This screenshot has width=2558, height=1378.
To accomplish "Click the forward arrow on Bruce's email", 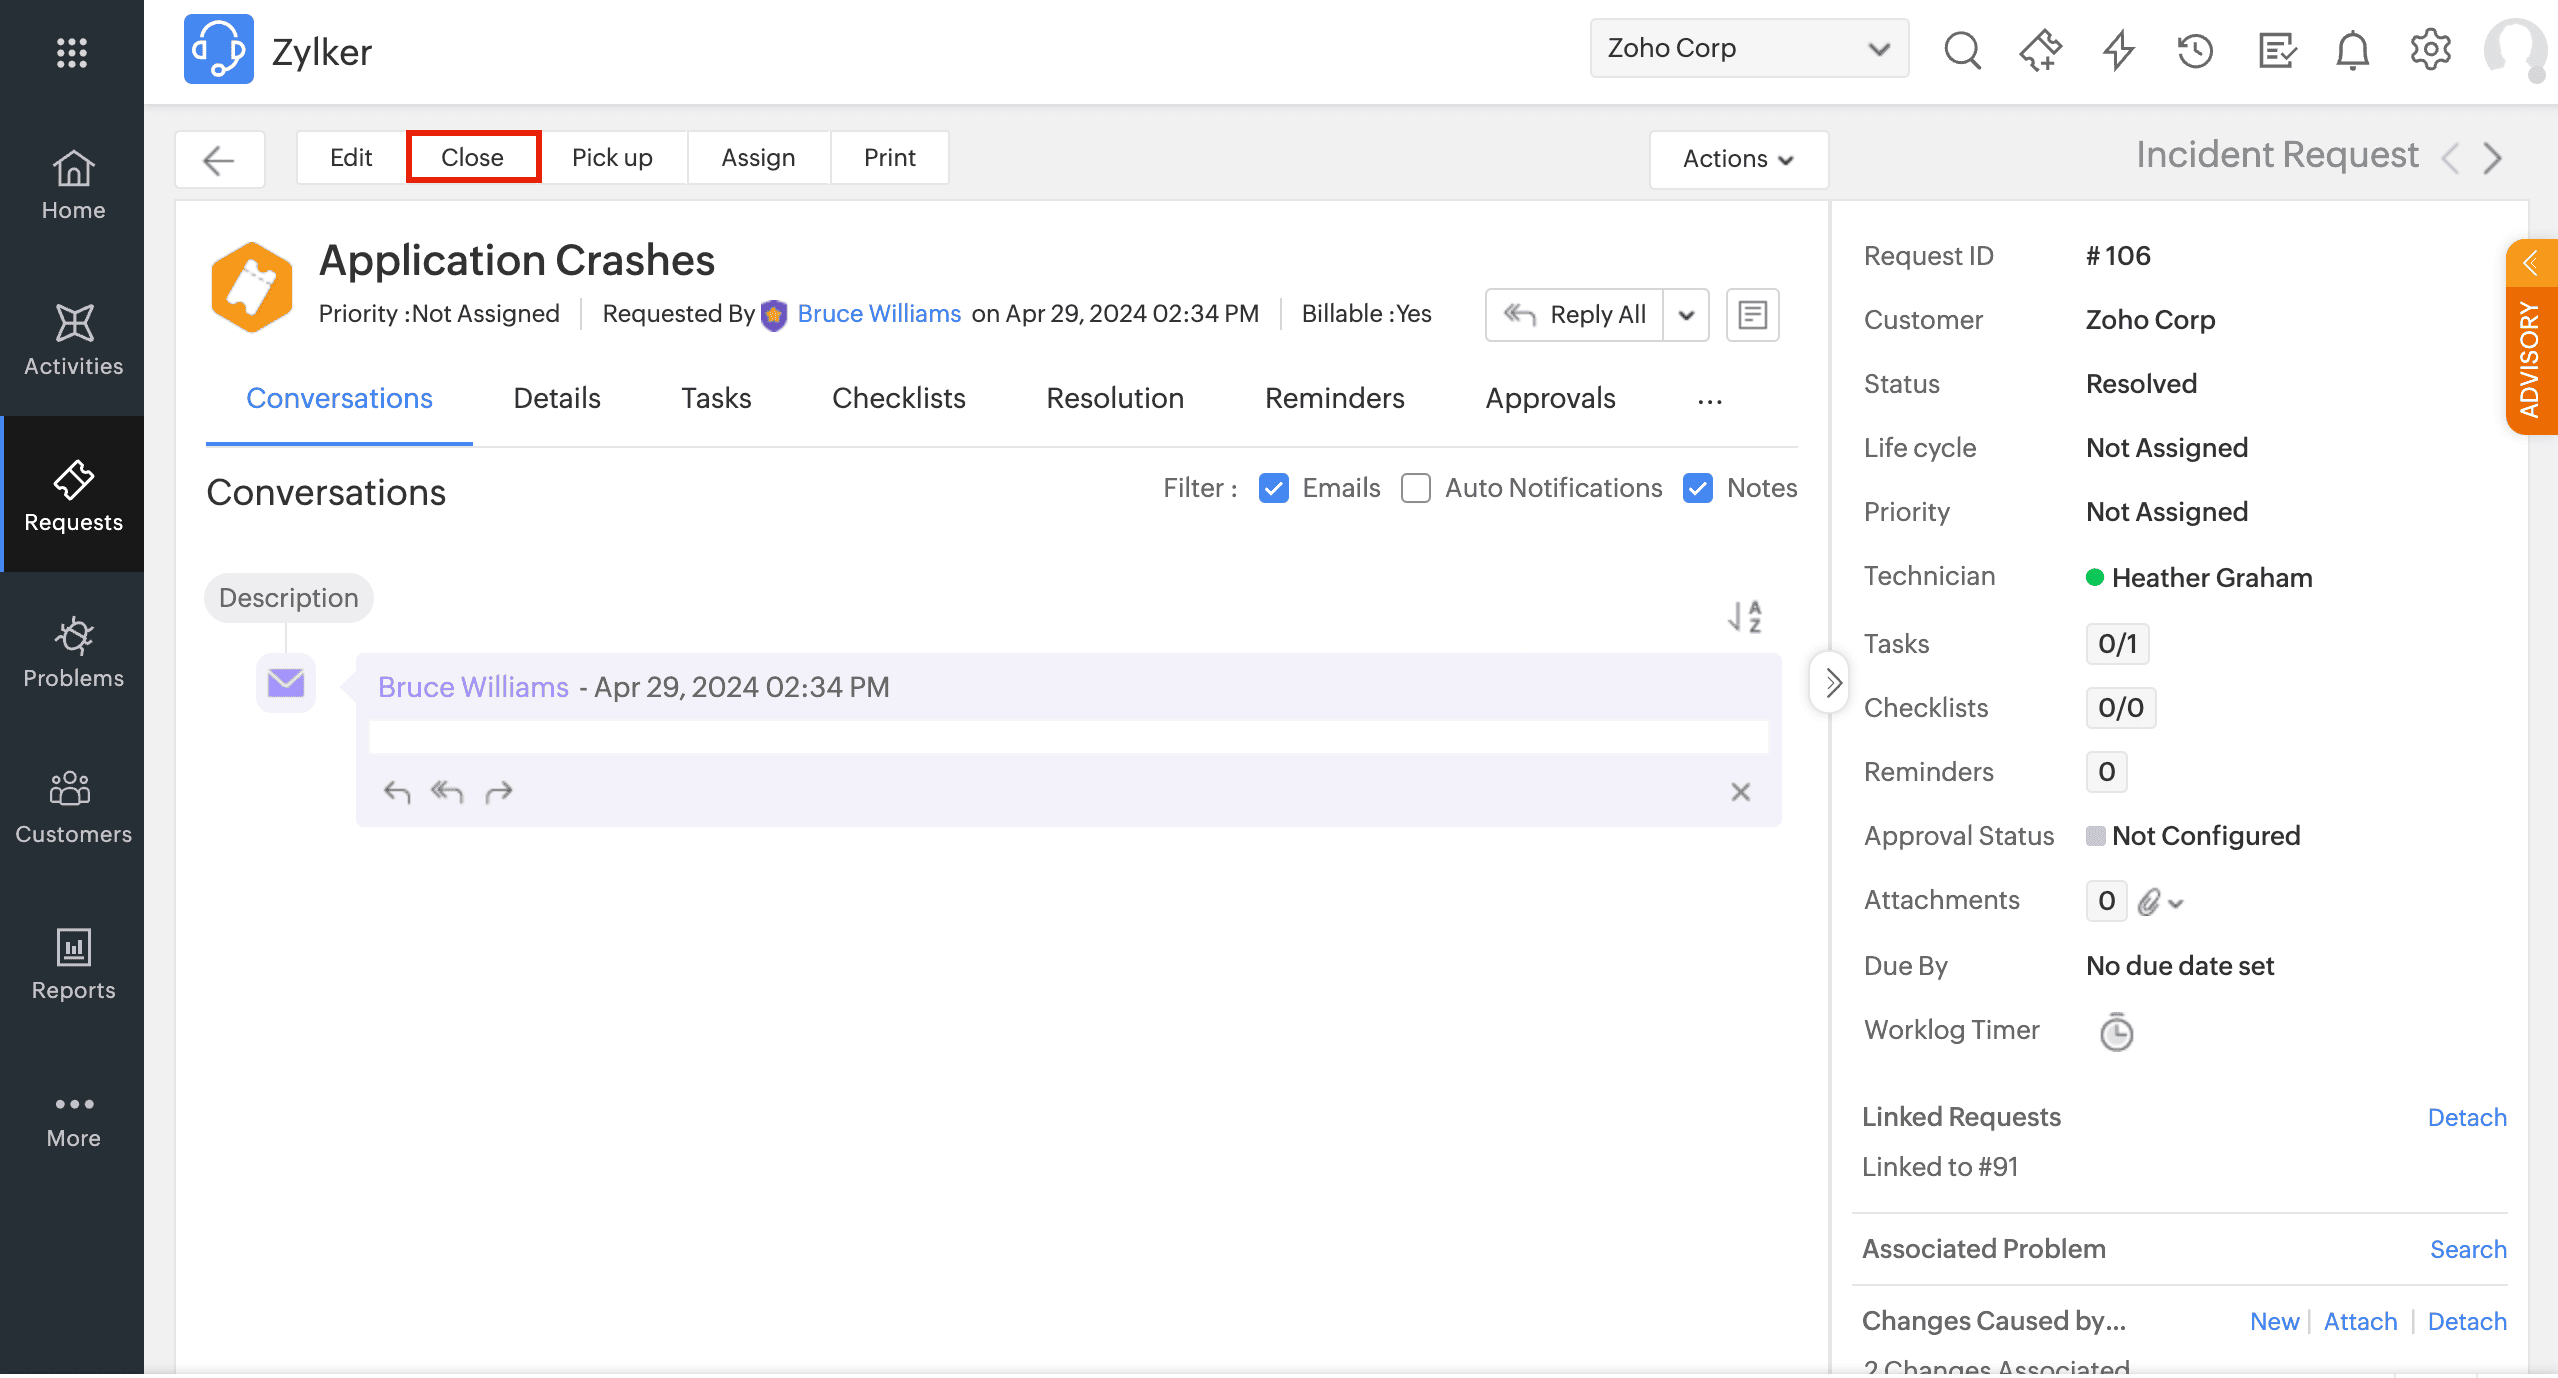I will 498,792.
